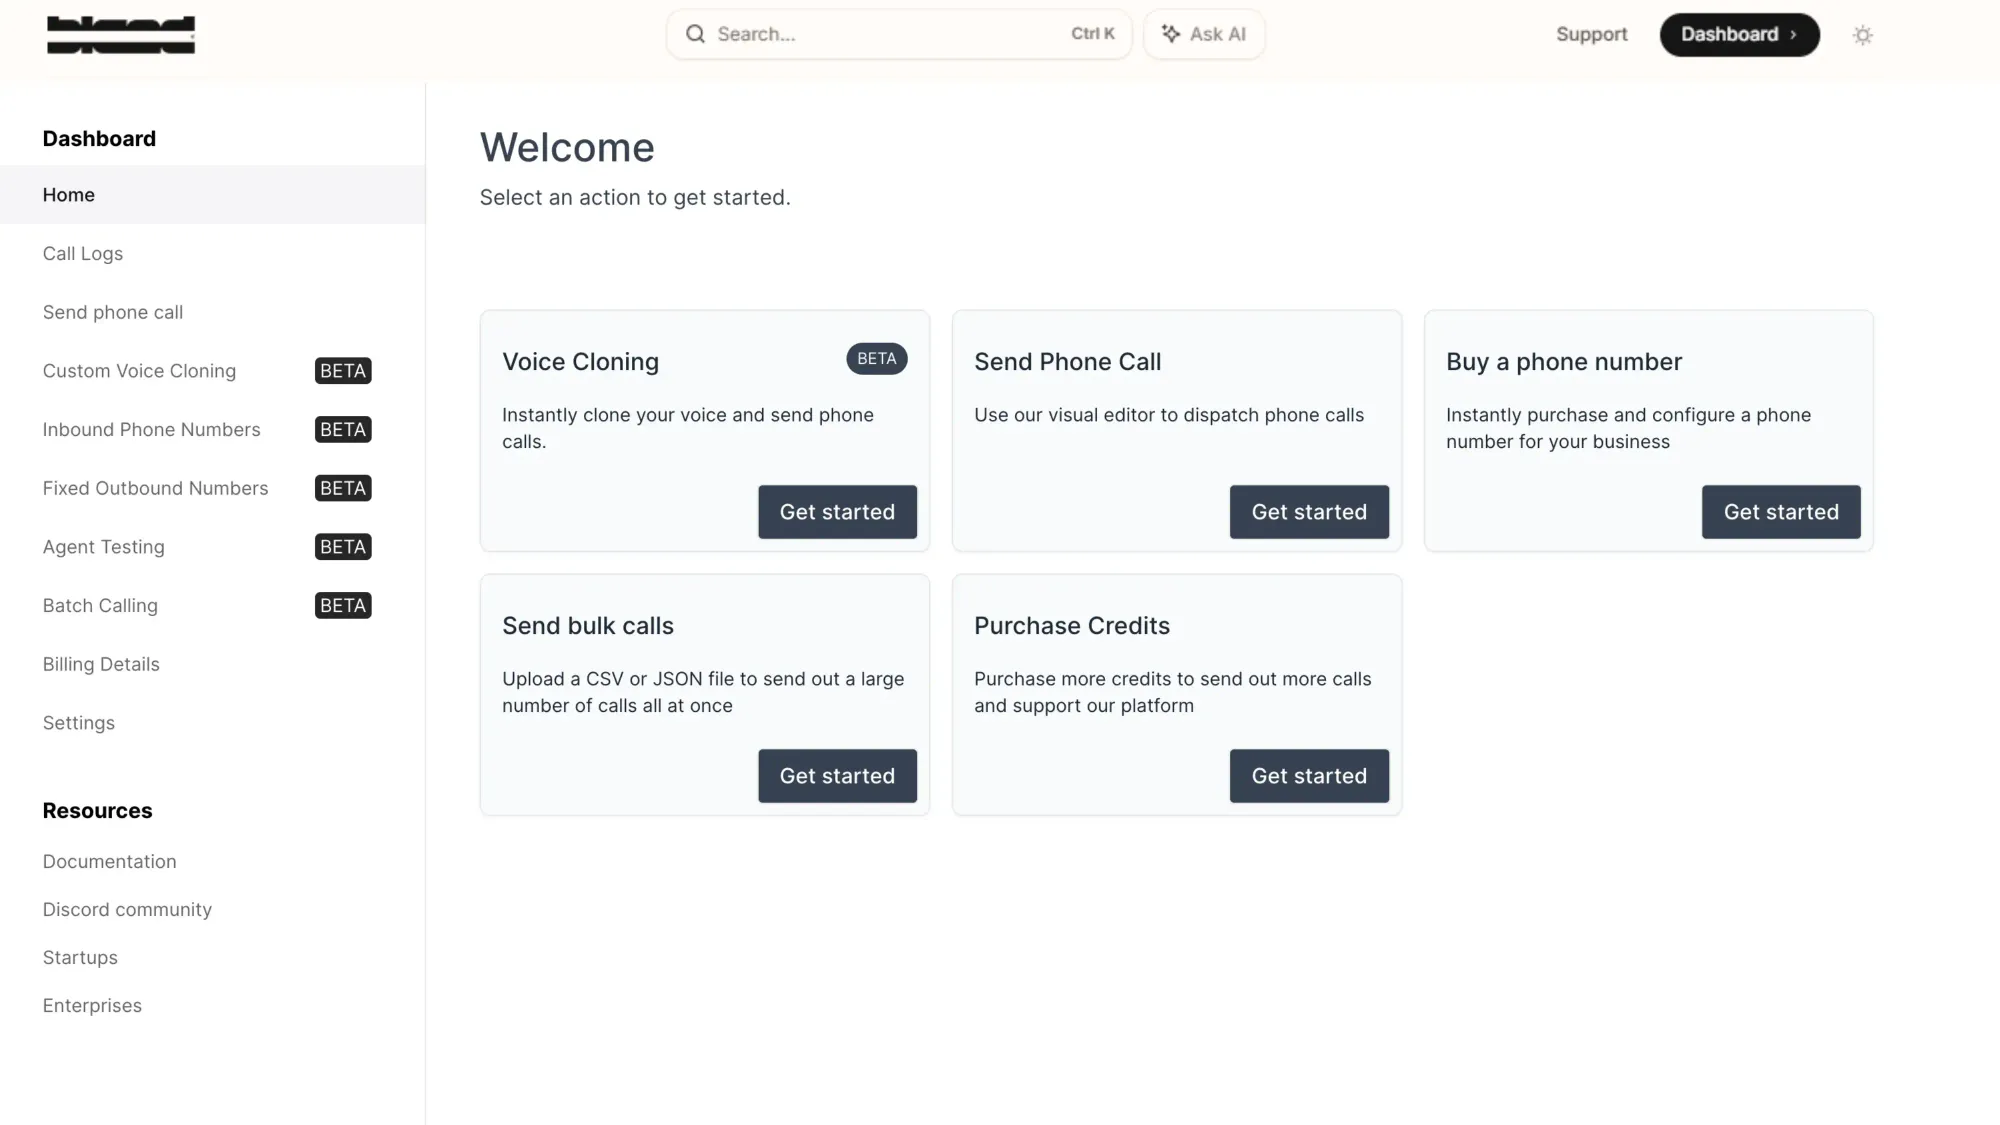The width and height of the screenshot is (2000, 1125).
Task: Select Home in the sidebar
Action: tap(68, 194)
